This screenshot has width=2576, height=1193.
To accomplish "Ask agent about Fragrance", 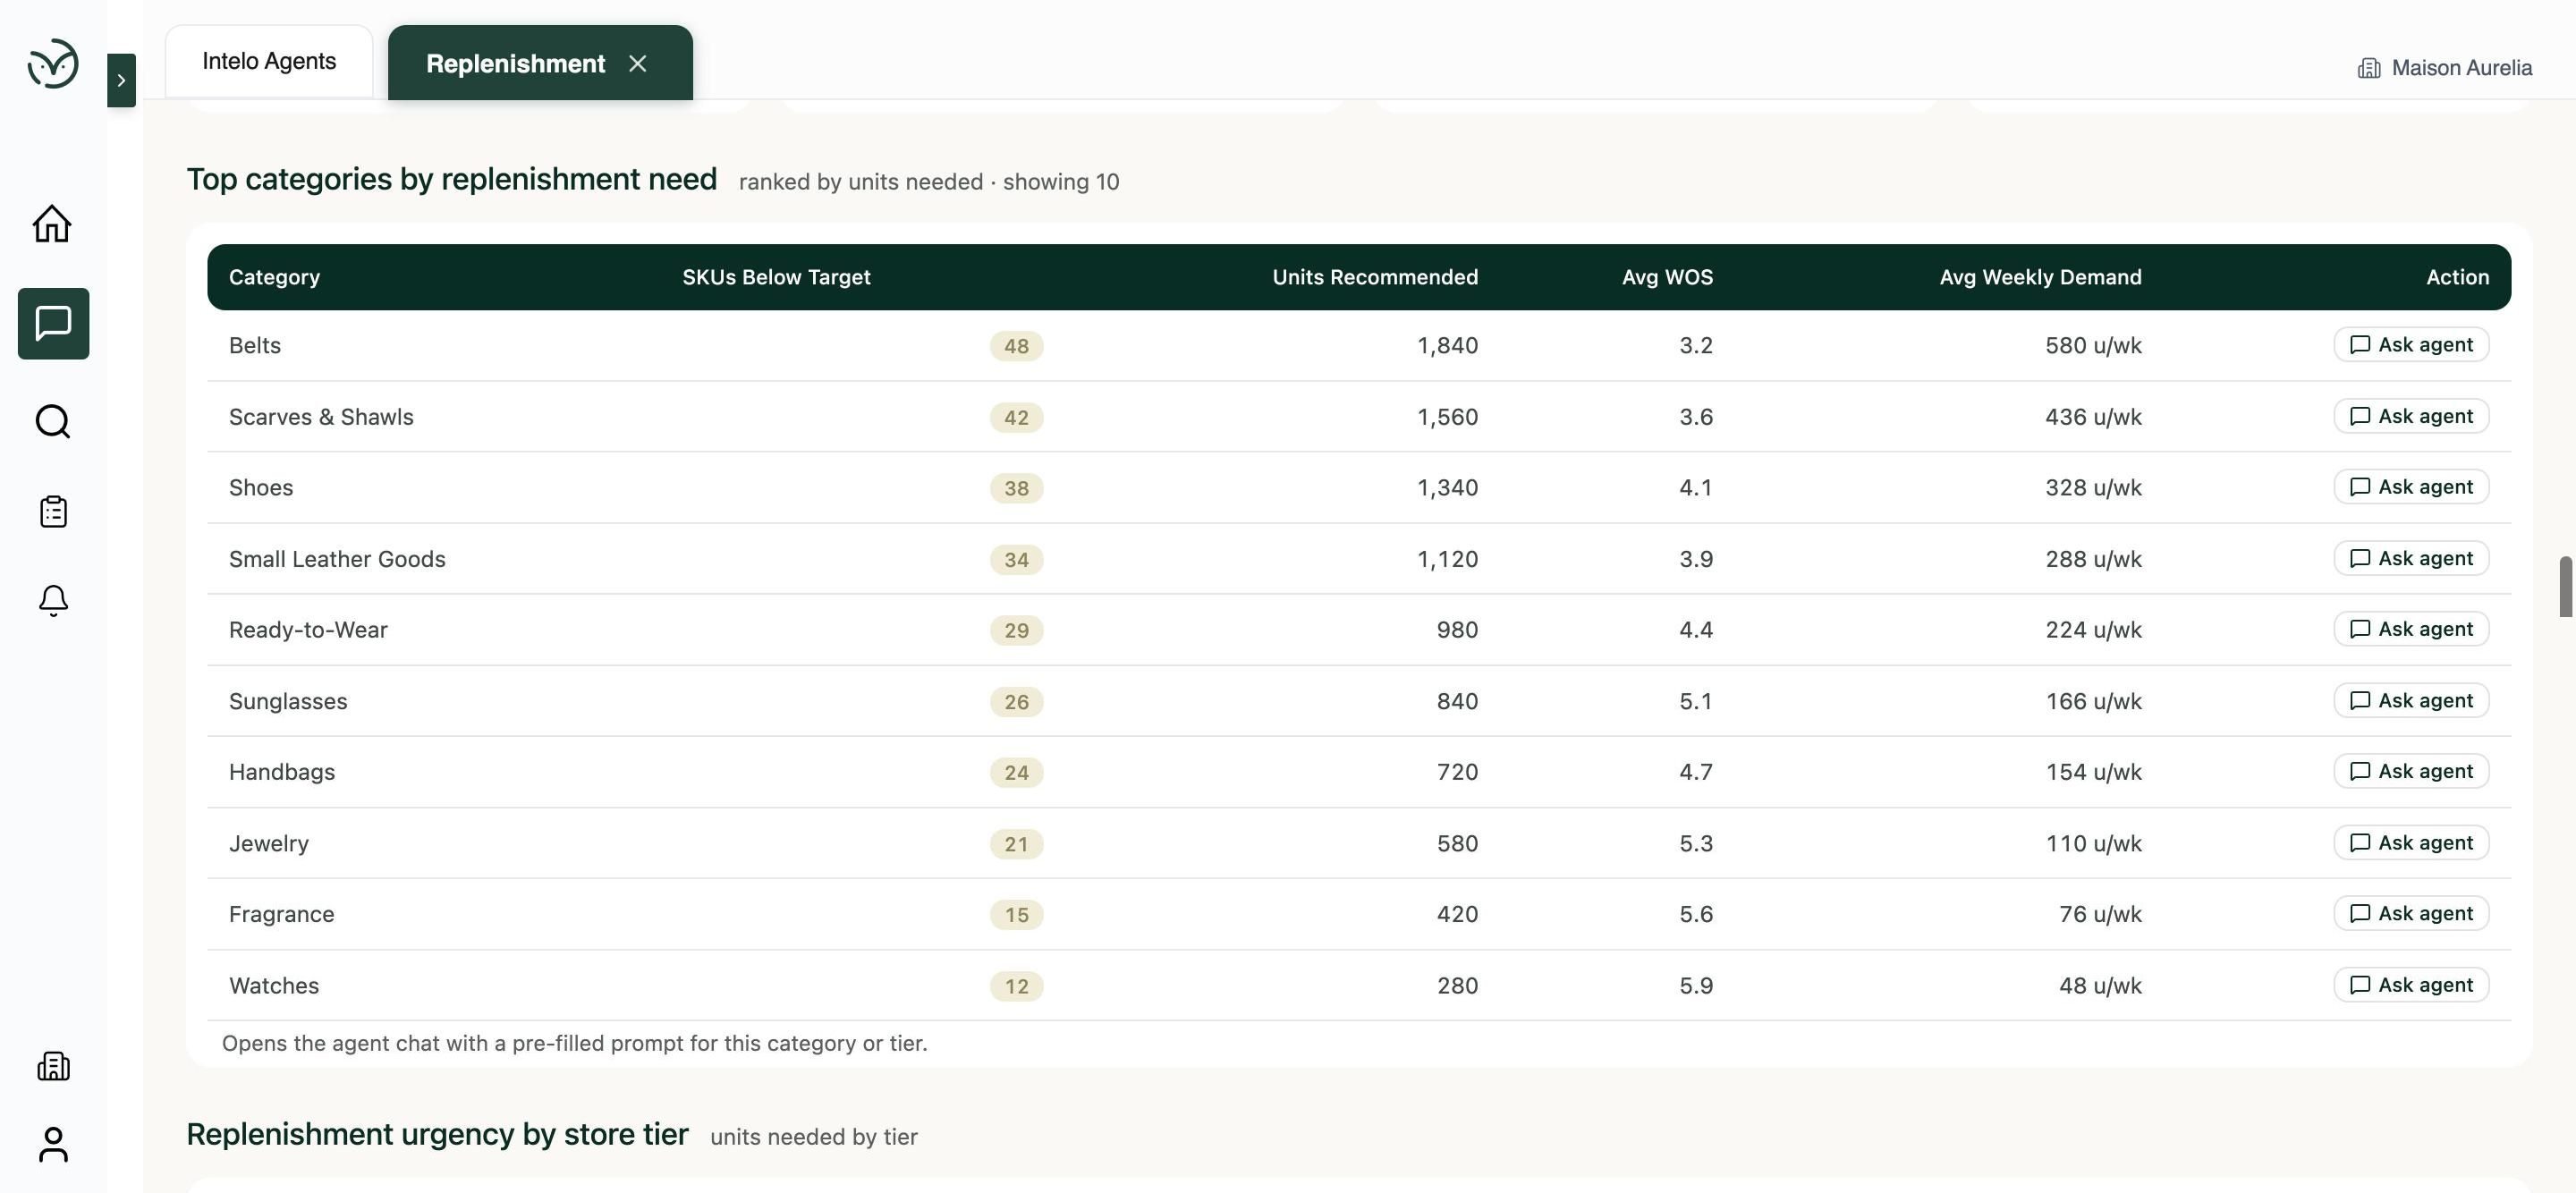I will coord(2411,913).
